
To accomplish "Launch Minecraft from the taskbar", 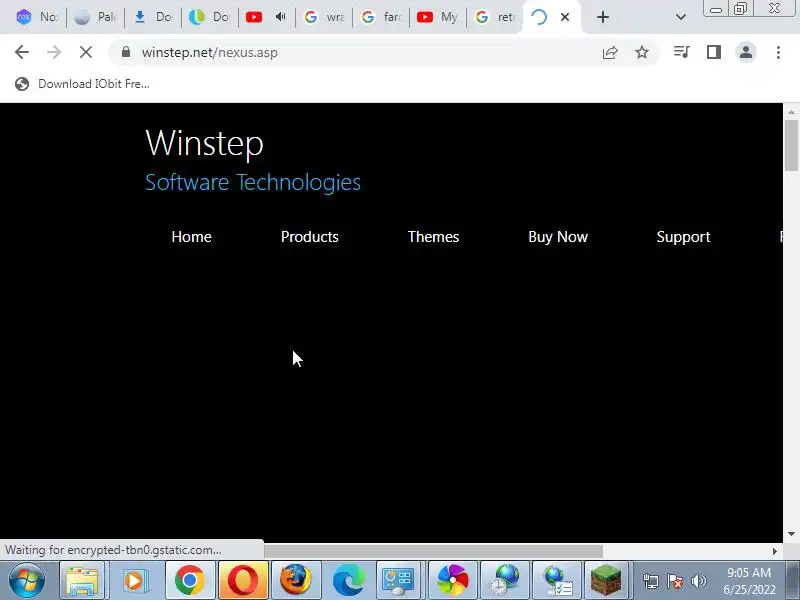I will (x=606, y=580).
